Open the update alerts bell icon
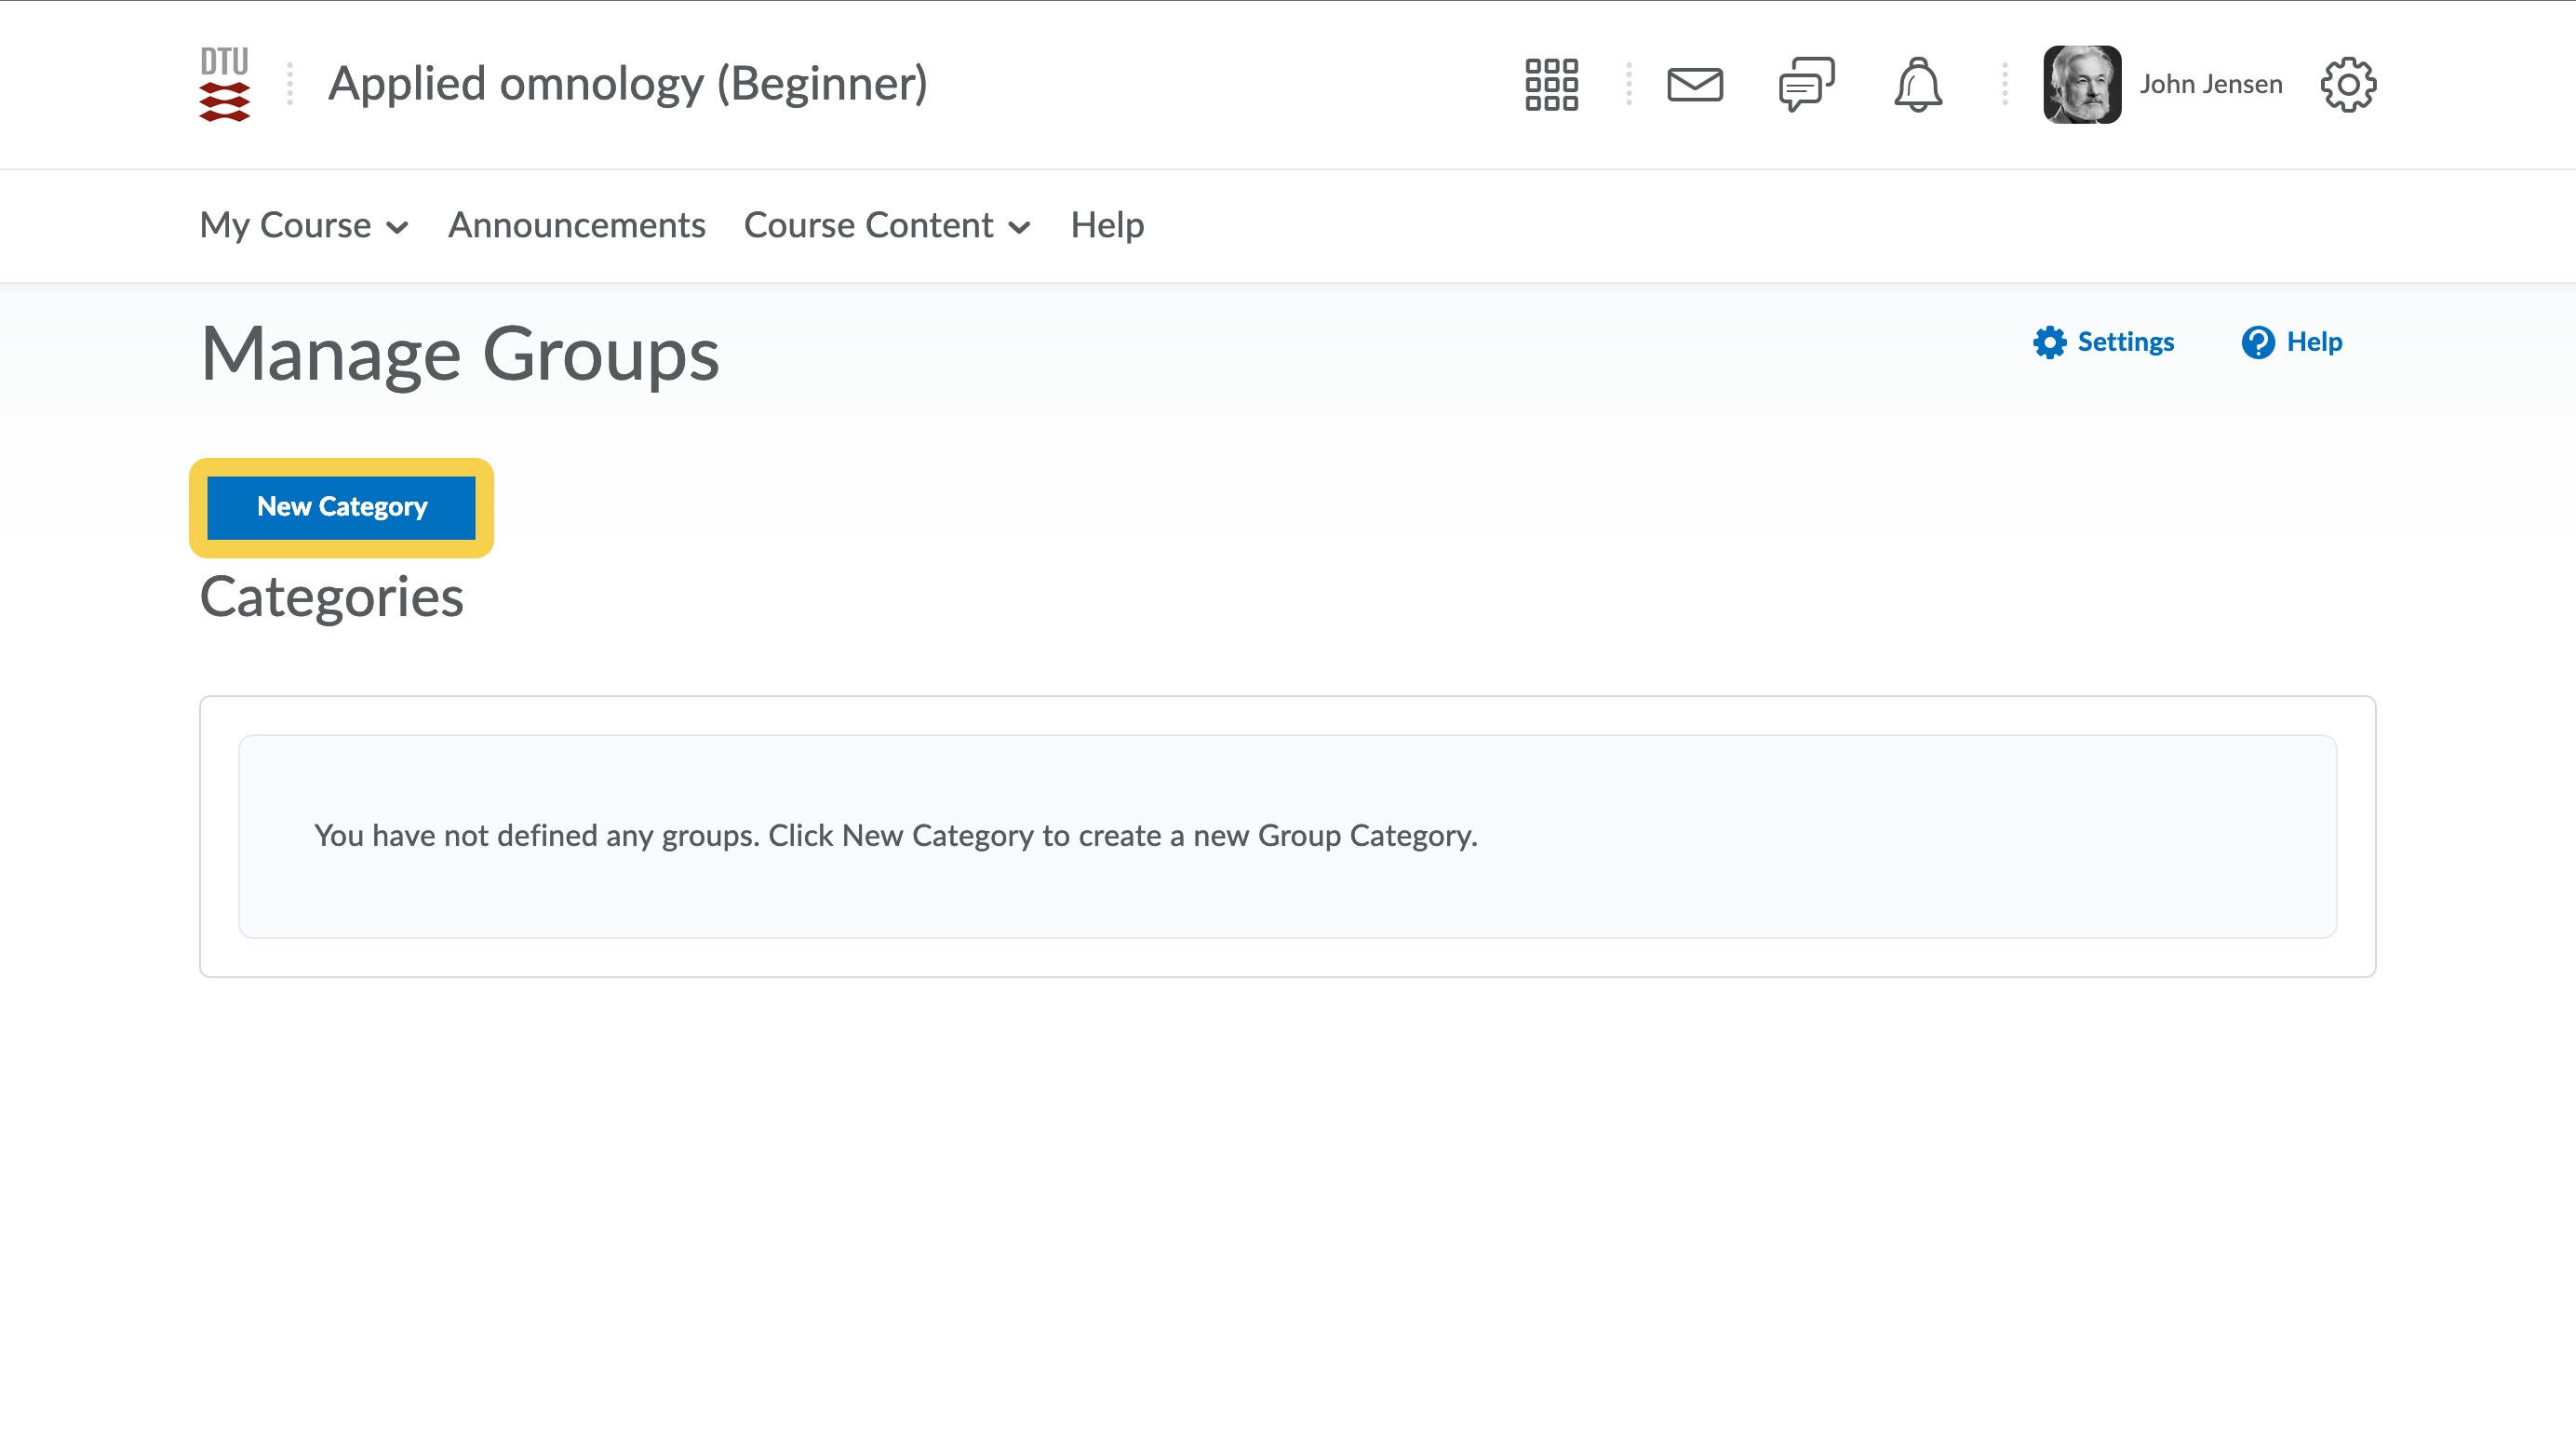Viewport: 2576px width, 1449px height. pos(1917,84)
